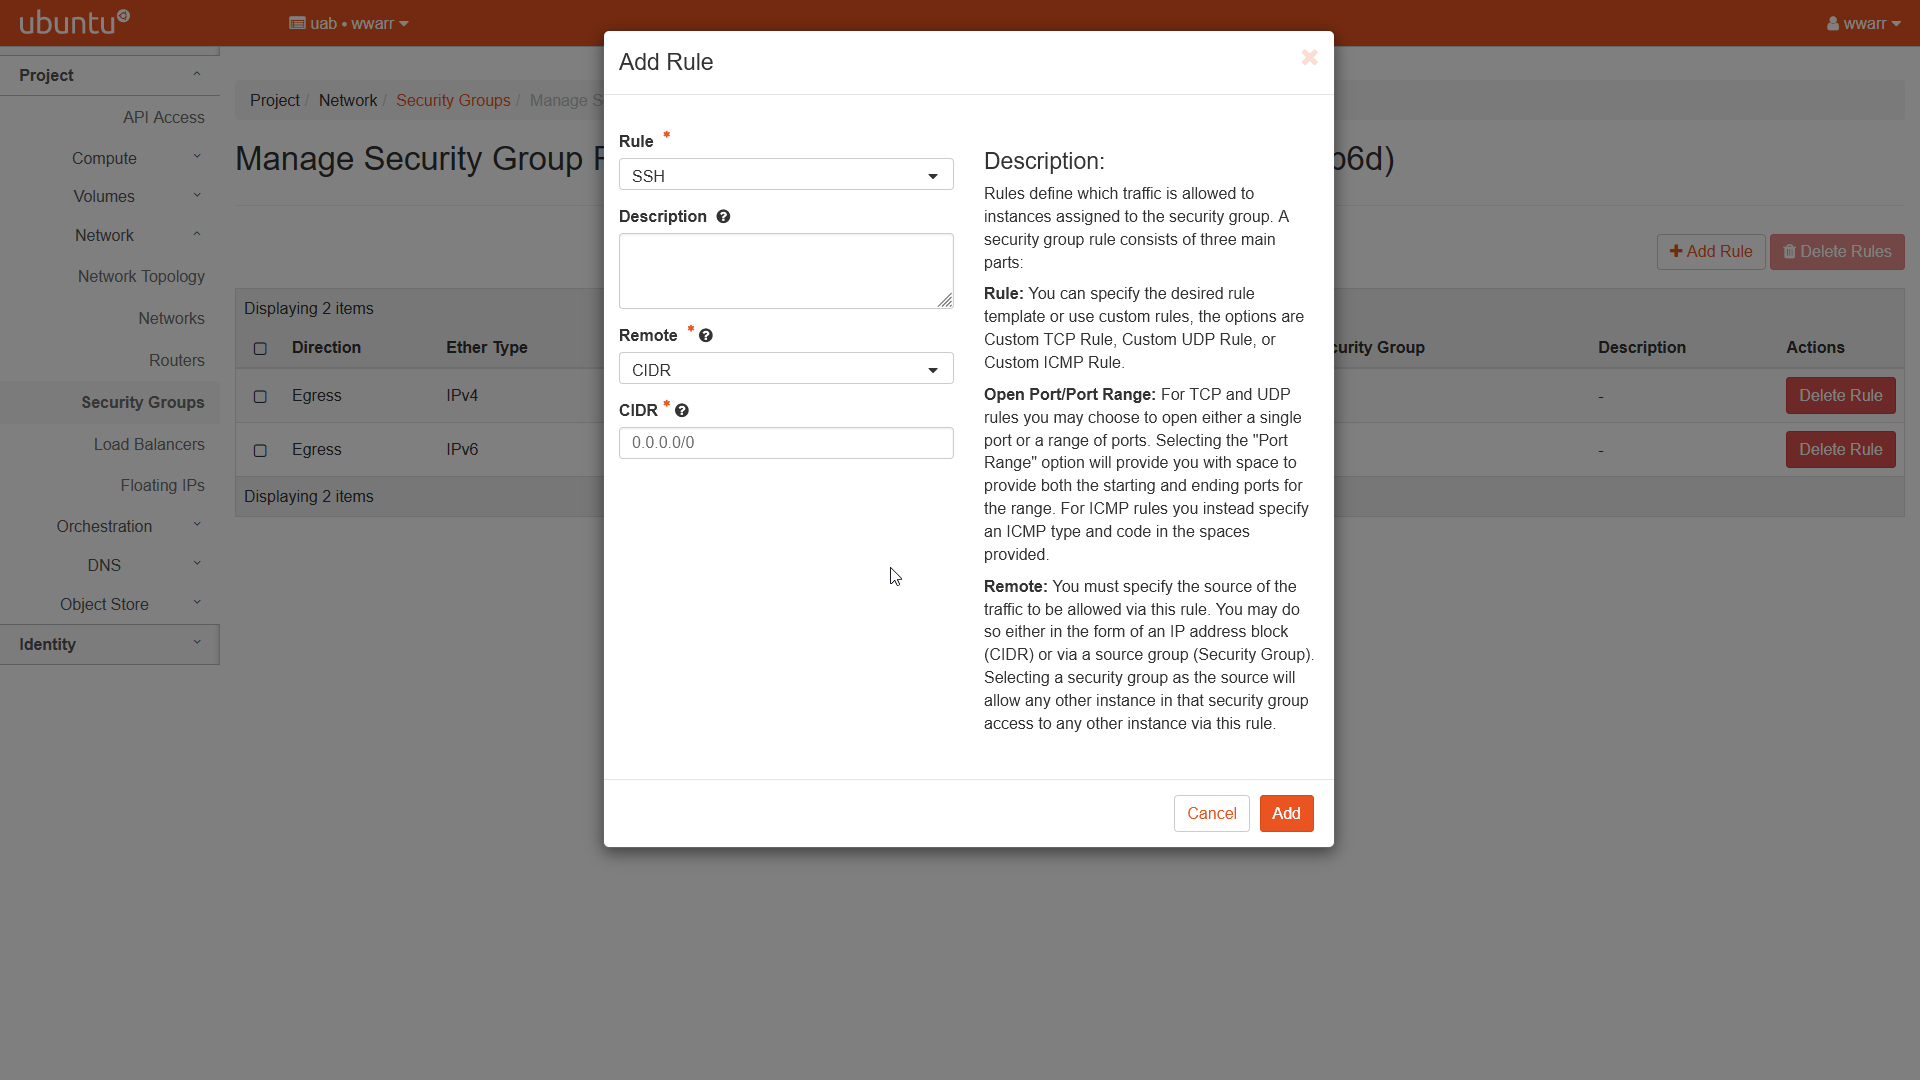Click the Add button in dialog
The image size is (1920, 1080).
click(1286, 813)
